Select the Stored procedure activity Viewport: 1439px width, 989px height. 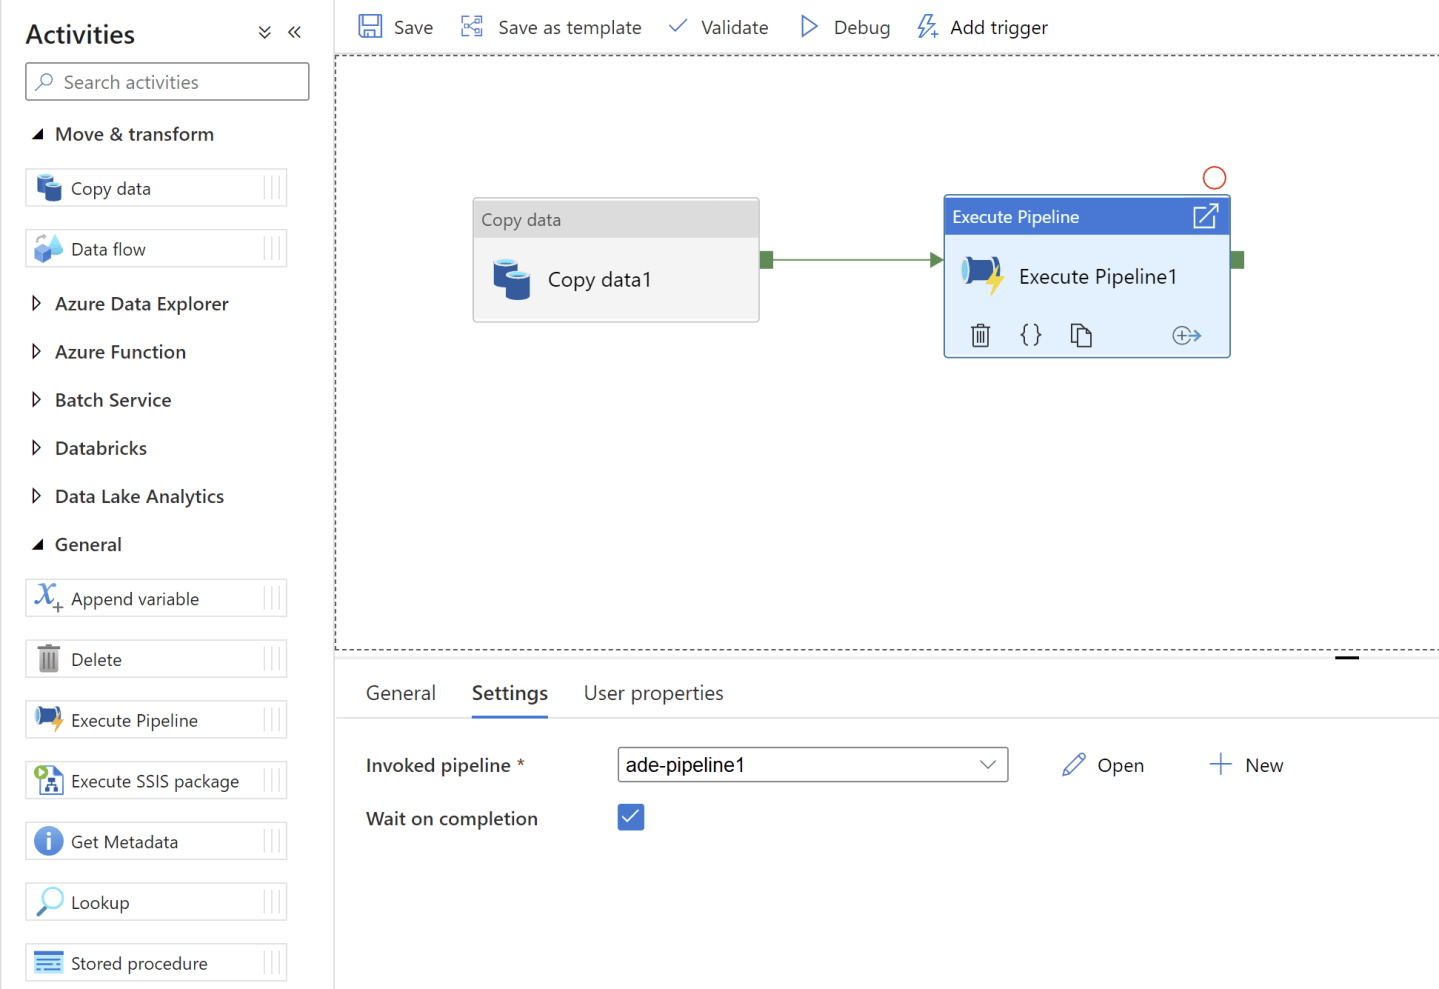coord(156,963)
